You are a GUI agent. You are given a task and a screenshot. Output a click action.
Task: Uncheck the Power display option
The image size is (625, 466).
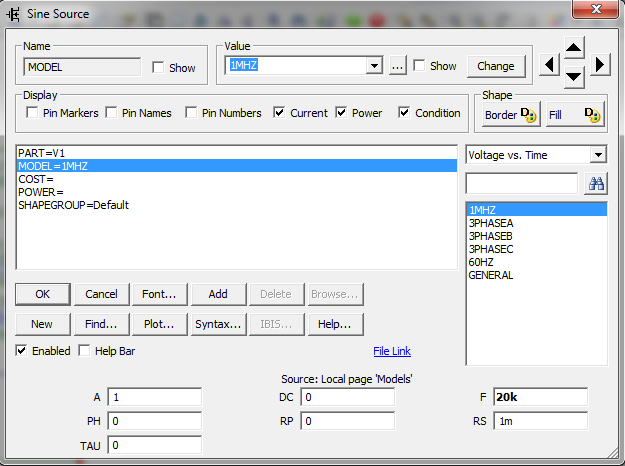click(341, 113)
